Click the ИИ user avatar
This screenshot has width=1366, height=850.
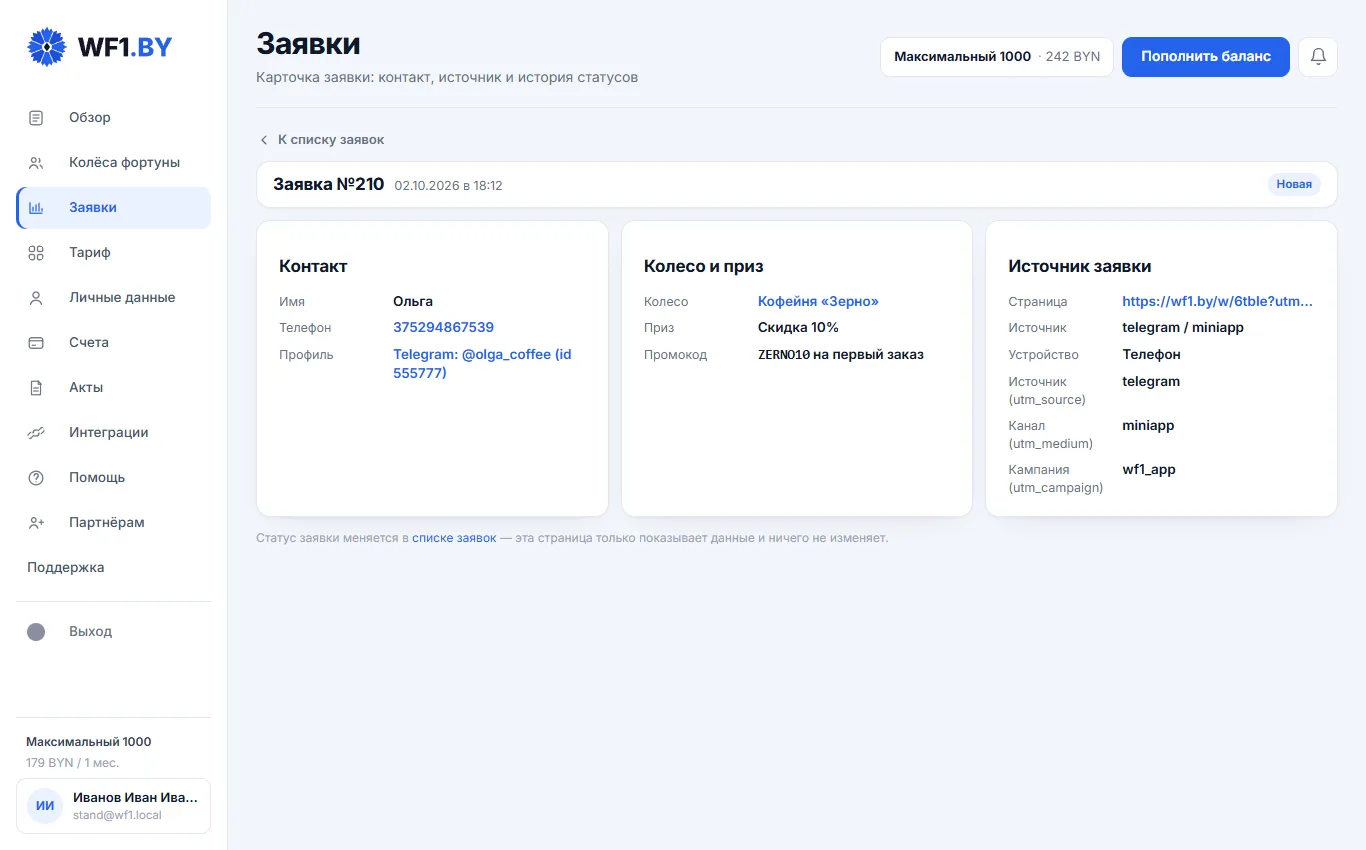[45, 806]
